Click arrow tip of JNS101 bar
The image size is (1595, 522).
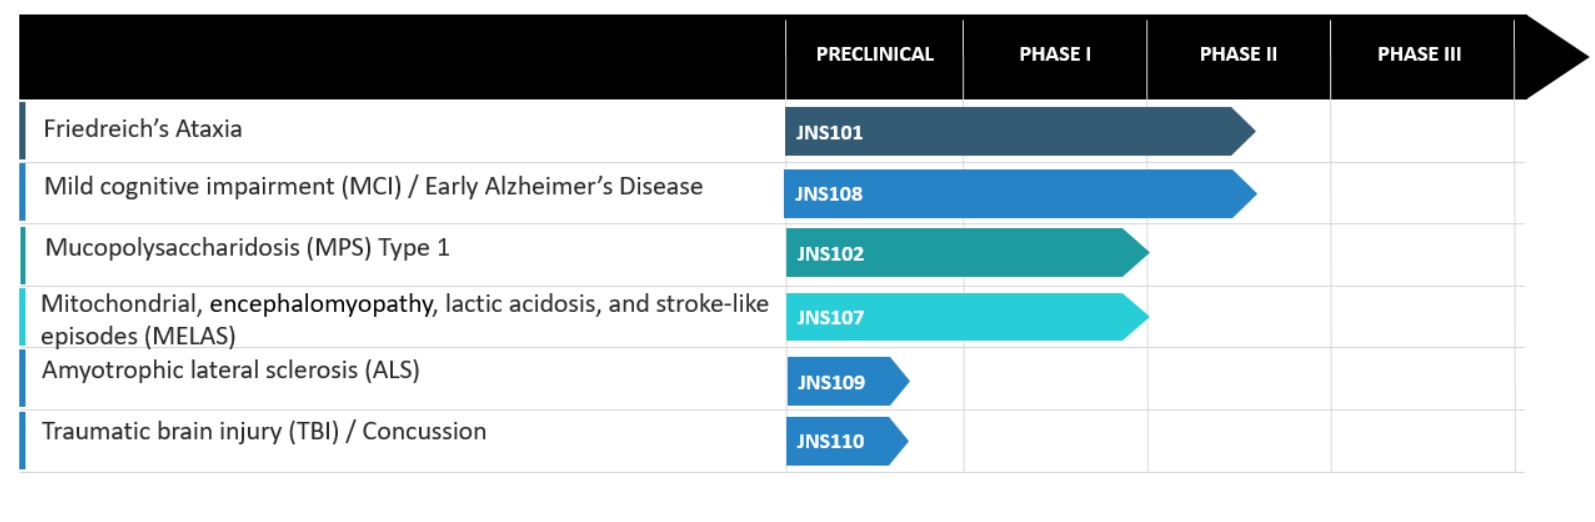tap(1243, 131)
